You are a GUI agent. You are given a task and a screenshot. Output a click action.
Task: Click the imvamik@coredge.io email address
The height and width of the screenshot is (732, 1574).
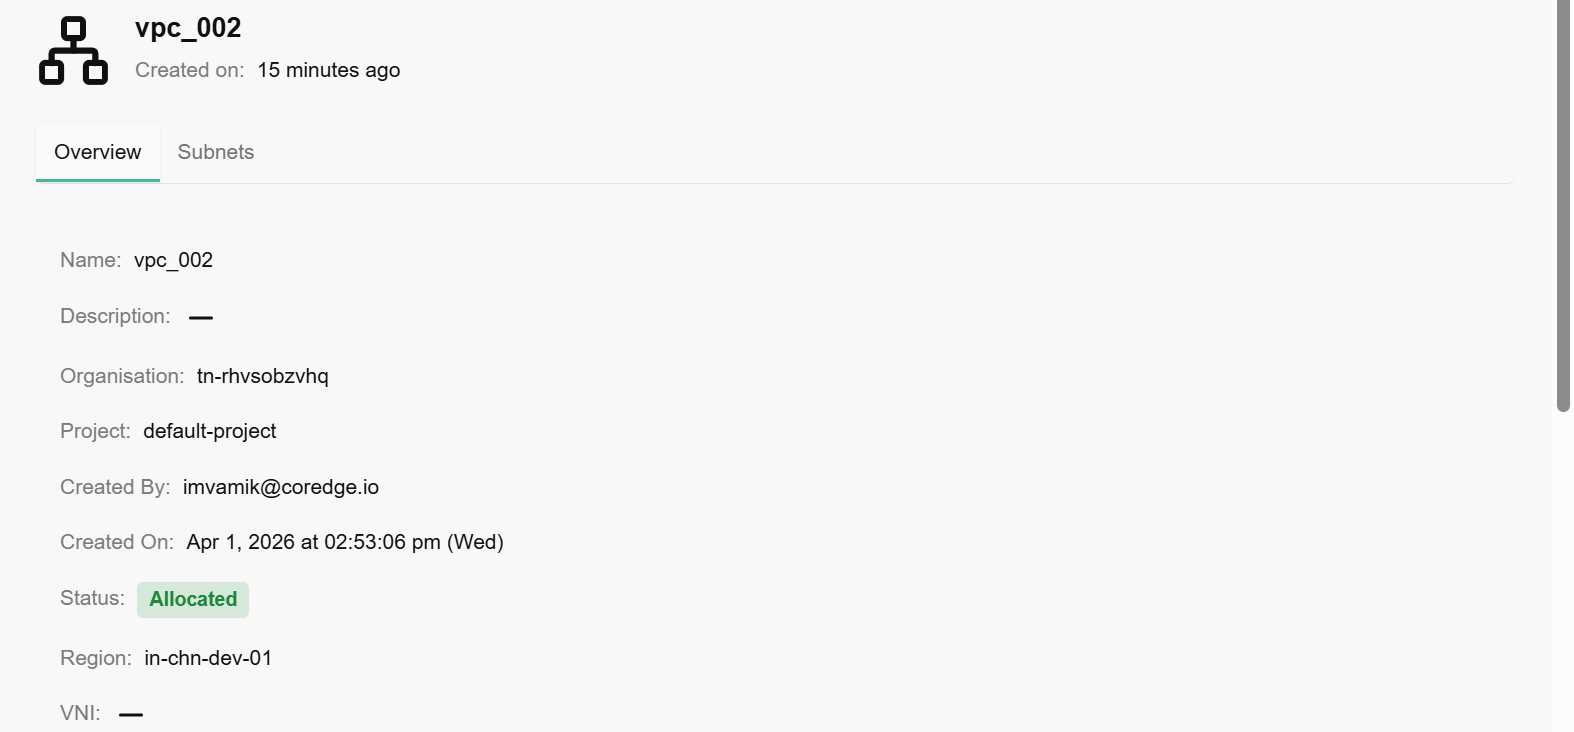(281, 487)
